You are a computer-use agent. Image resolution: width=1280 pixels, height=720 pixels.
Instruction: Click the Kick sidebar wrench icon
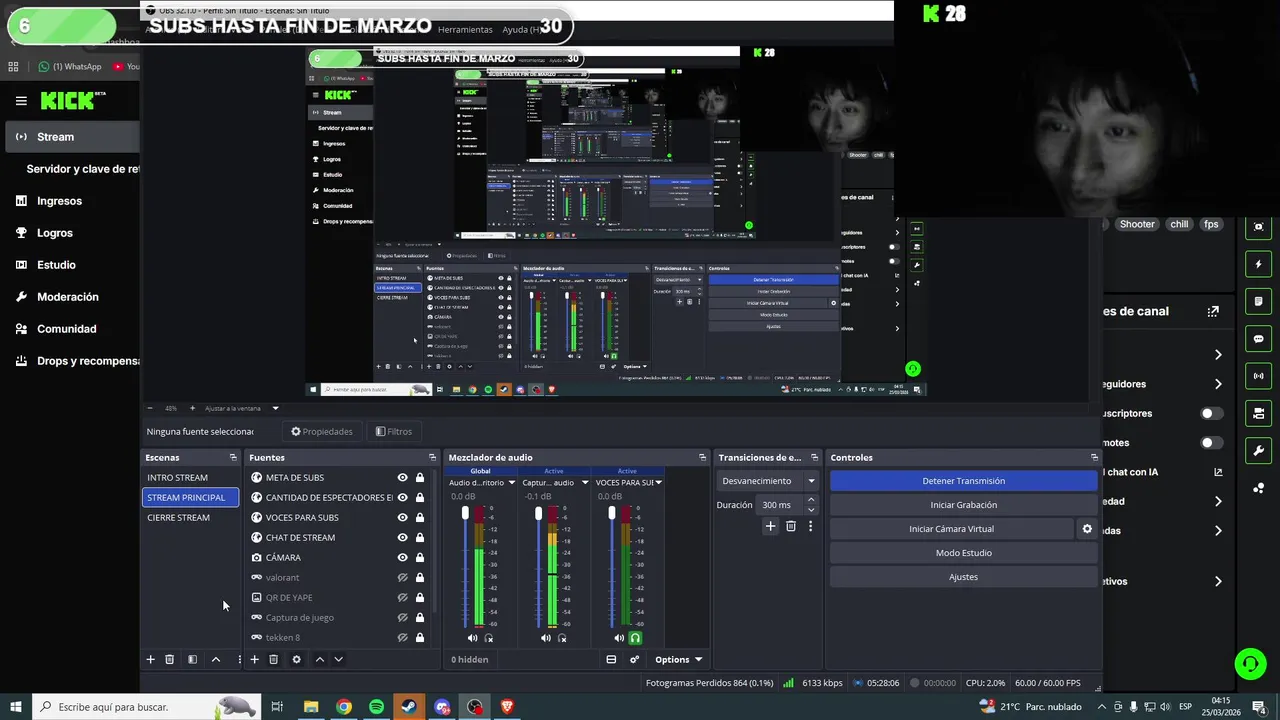[1258, 450]
